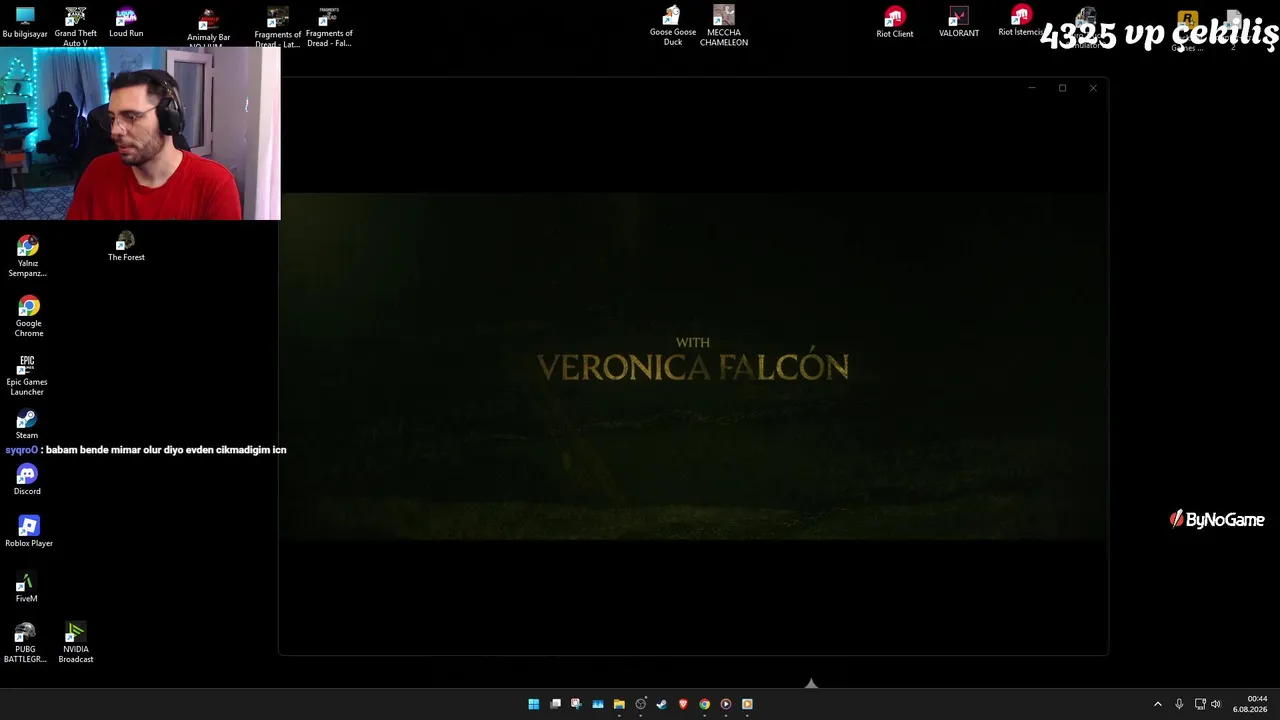The image size is (1280, 720).
Task: Open the Bu bilgisayar desktop icon
Action: pyautogui.click(x=25, y=22)
